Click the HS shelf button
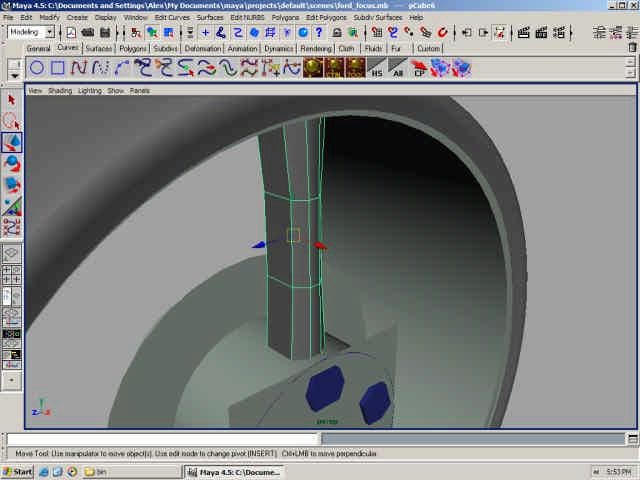The image size is (640, 480). [x=377, y=68]
